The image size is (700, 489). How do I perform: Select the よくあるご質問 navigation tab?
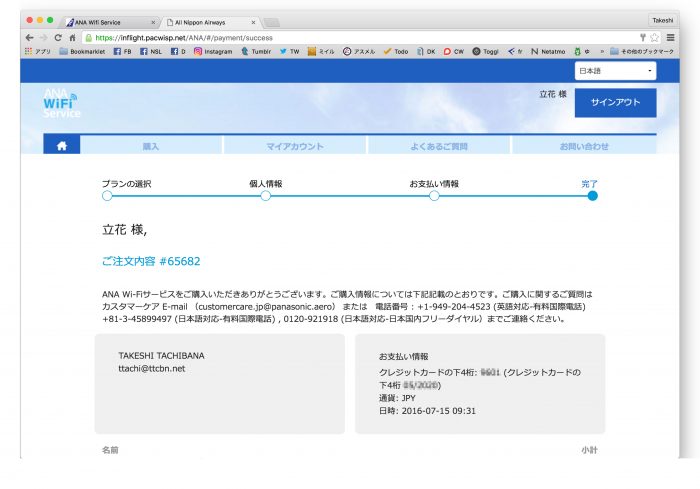coord(439,146)
